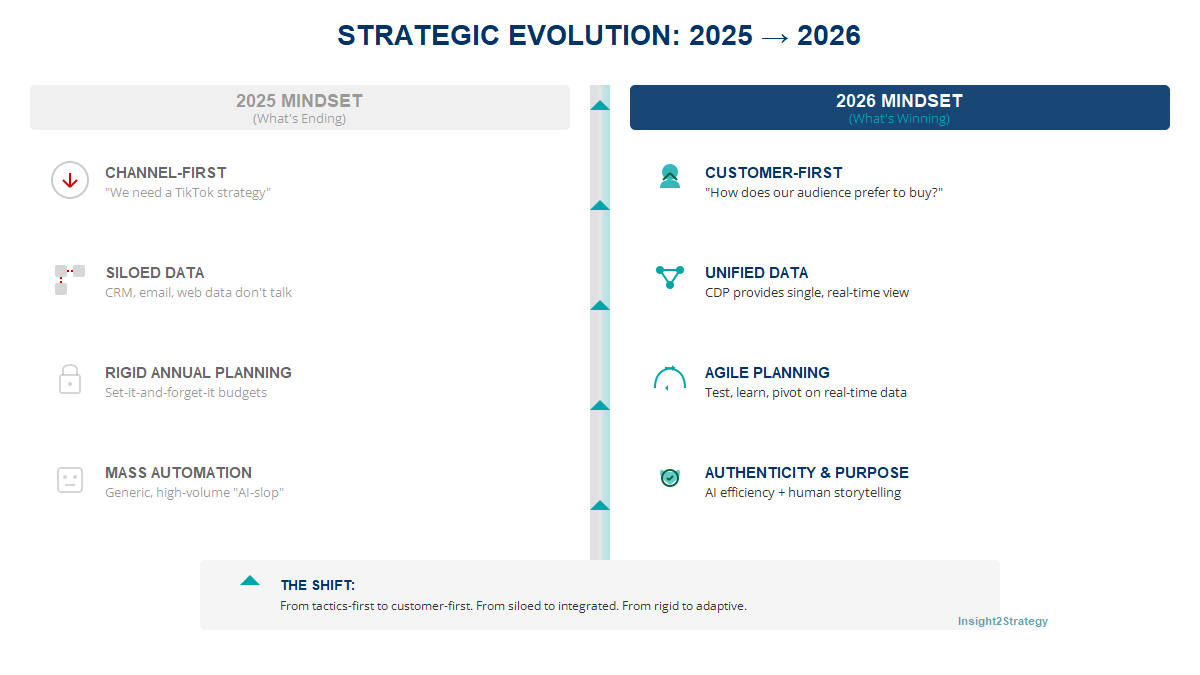
Task: Select the teal Customer-First person icon
Action: pyautogui.click(x=670, y=177)
